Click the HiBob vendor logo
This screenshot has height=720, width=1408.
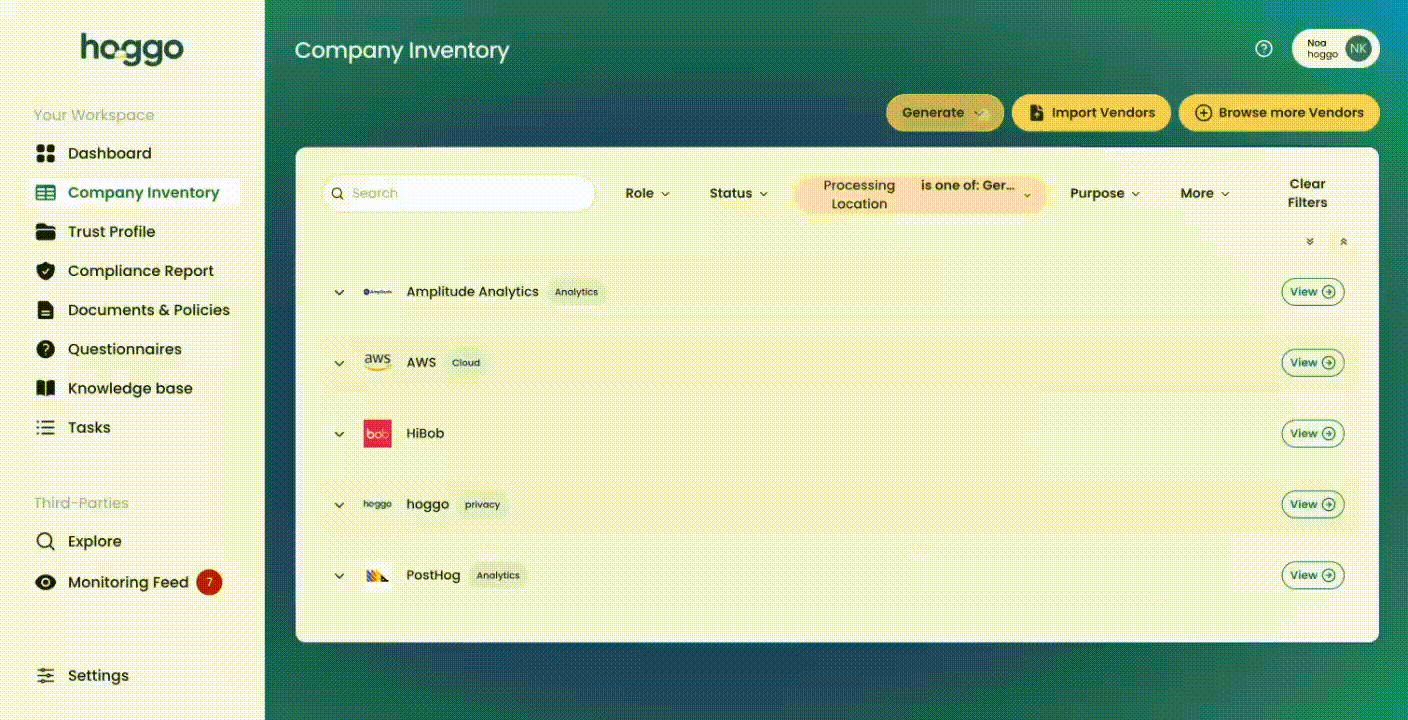pyautogui.click(x=377, y=434)
